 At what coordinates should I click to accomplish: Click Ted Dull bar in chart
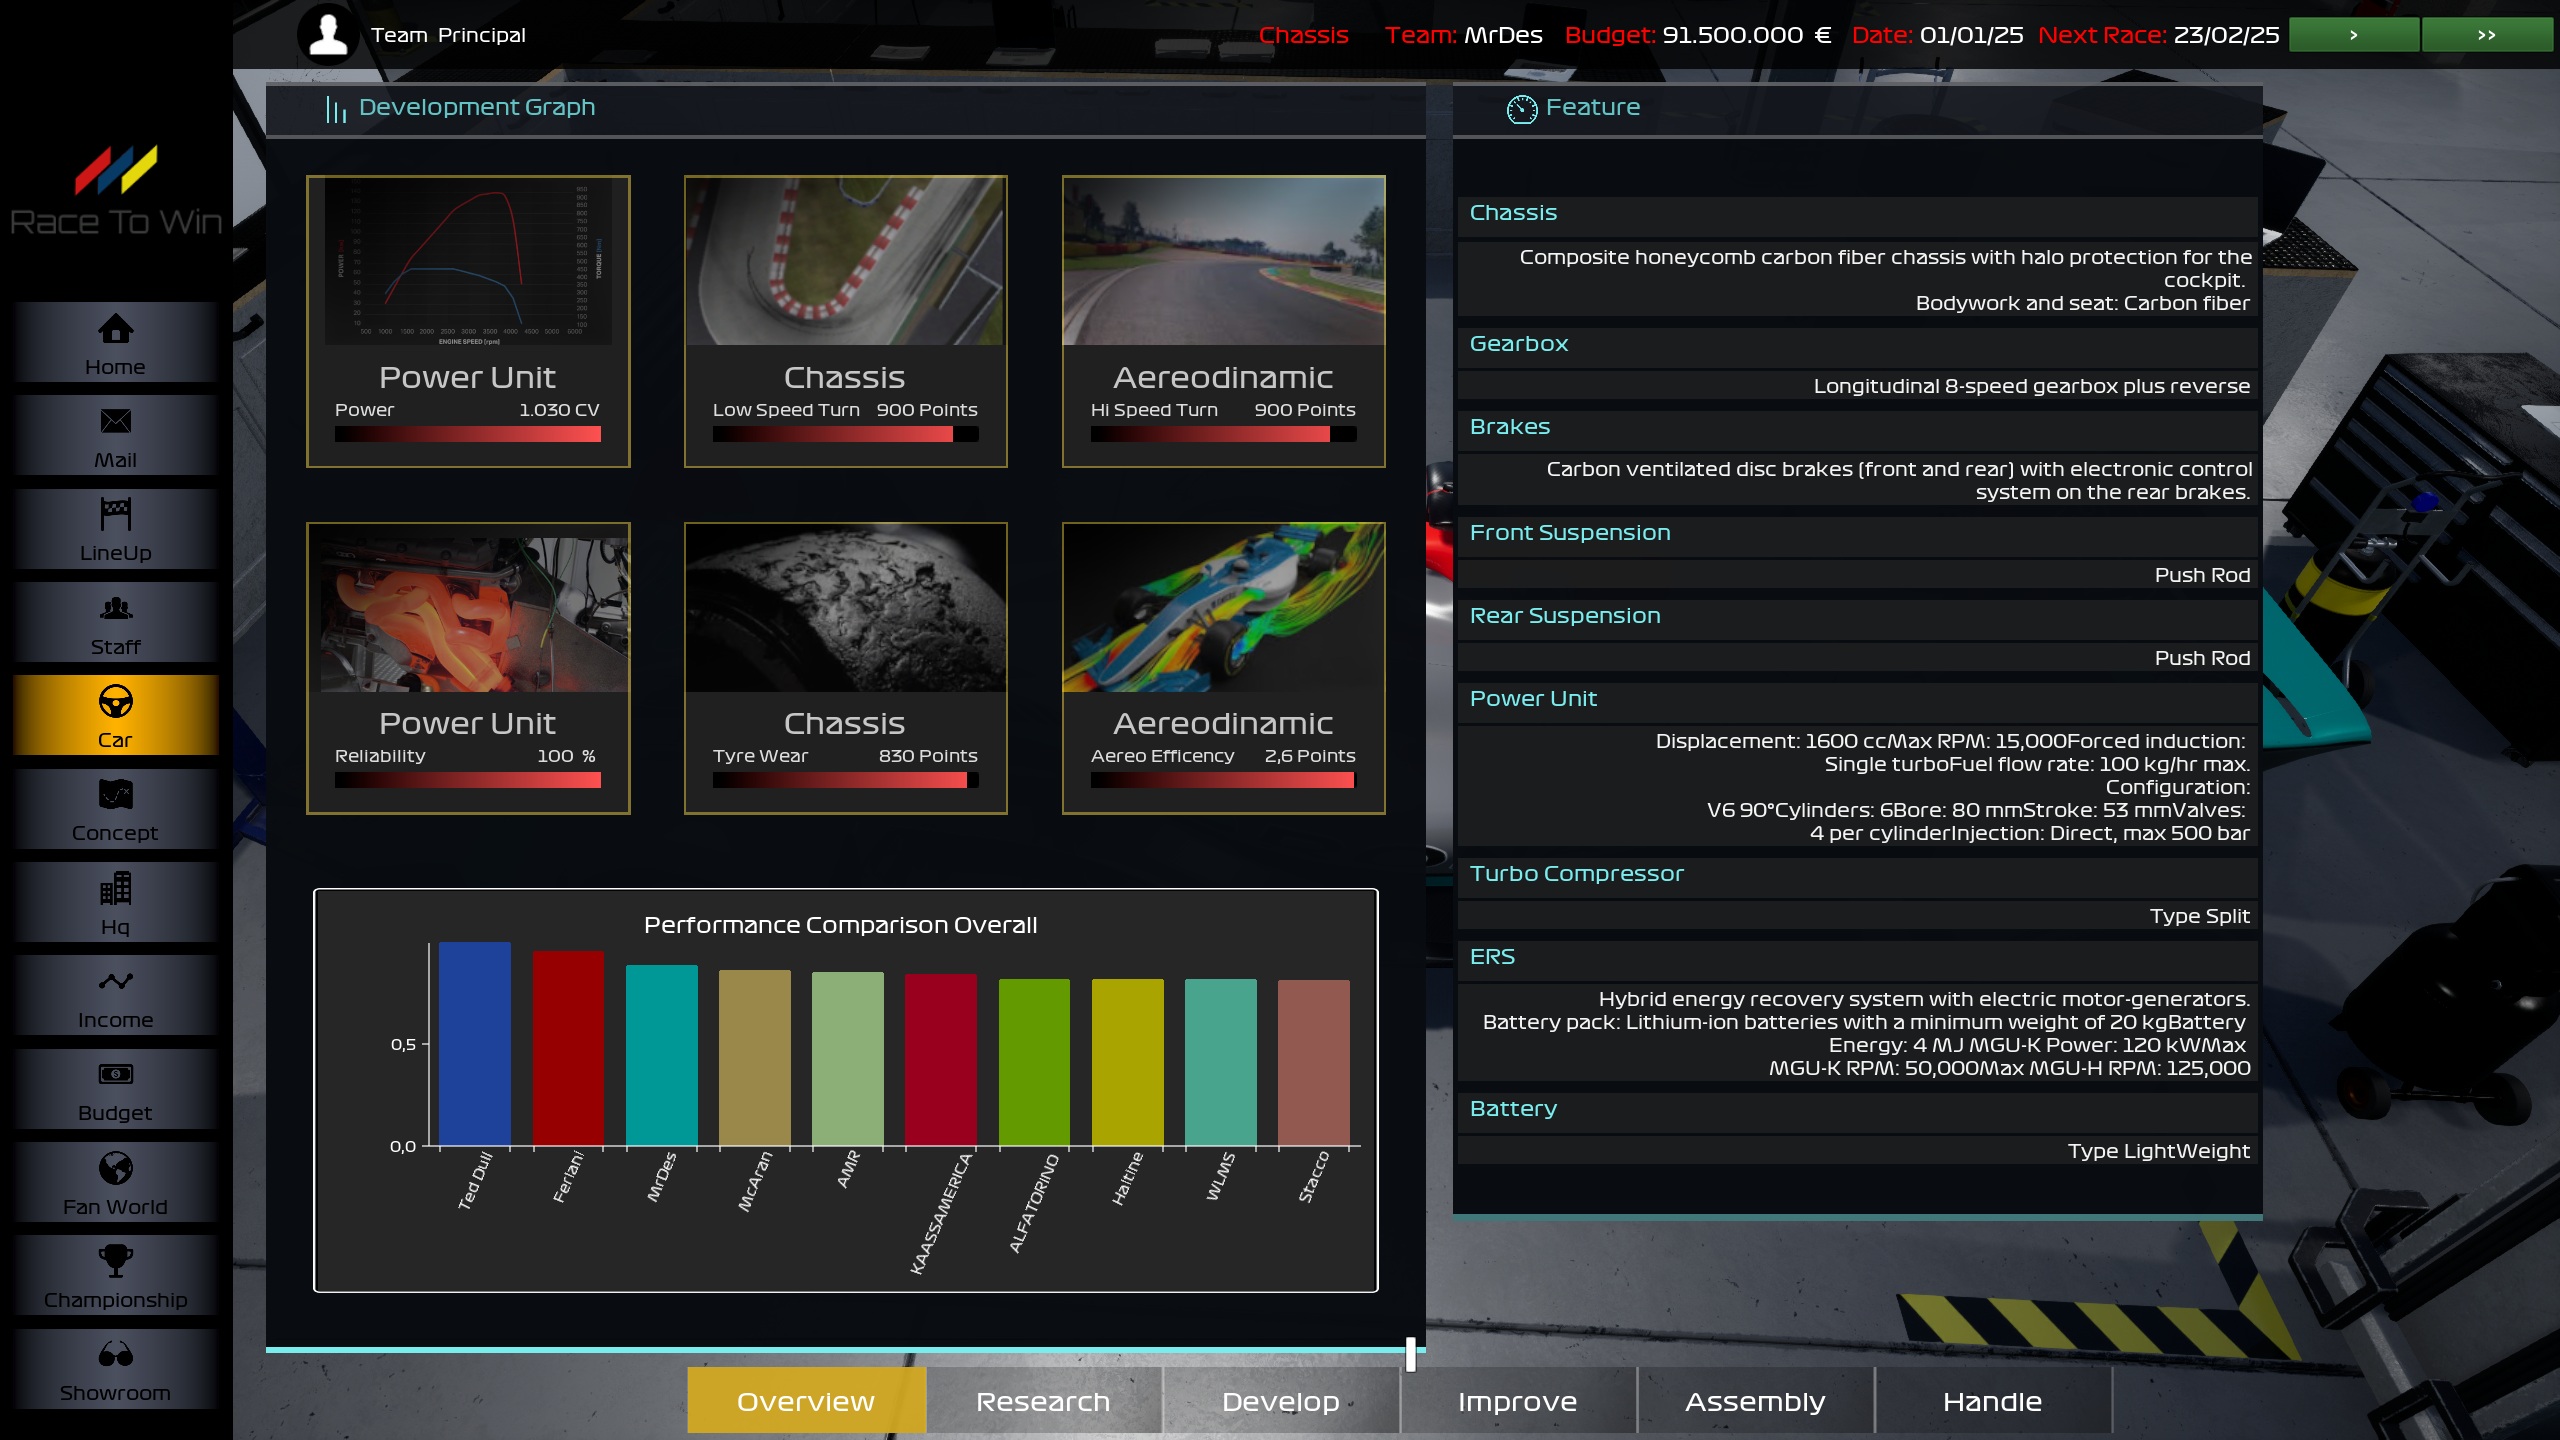(474, 1043)
